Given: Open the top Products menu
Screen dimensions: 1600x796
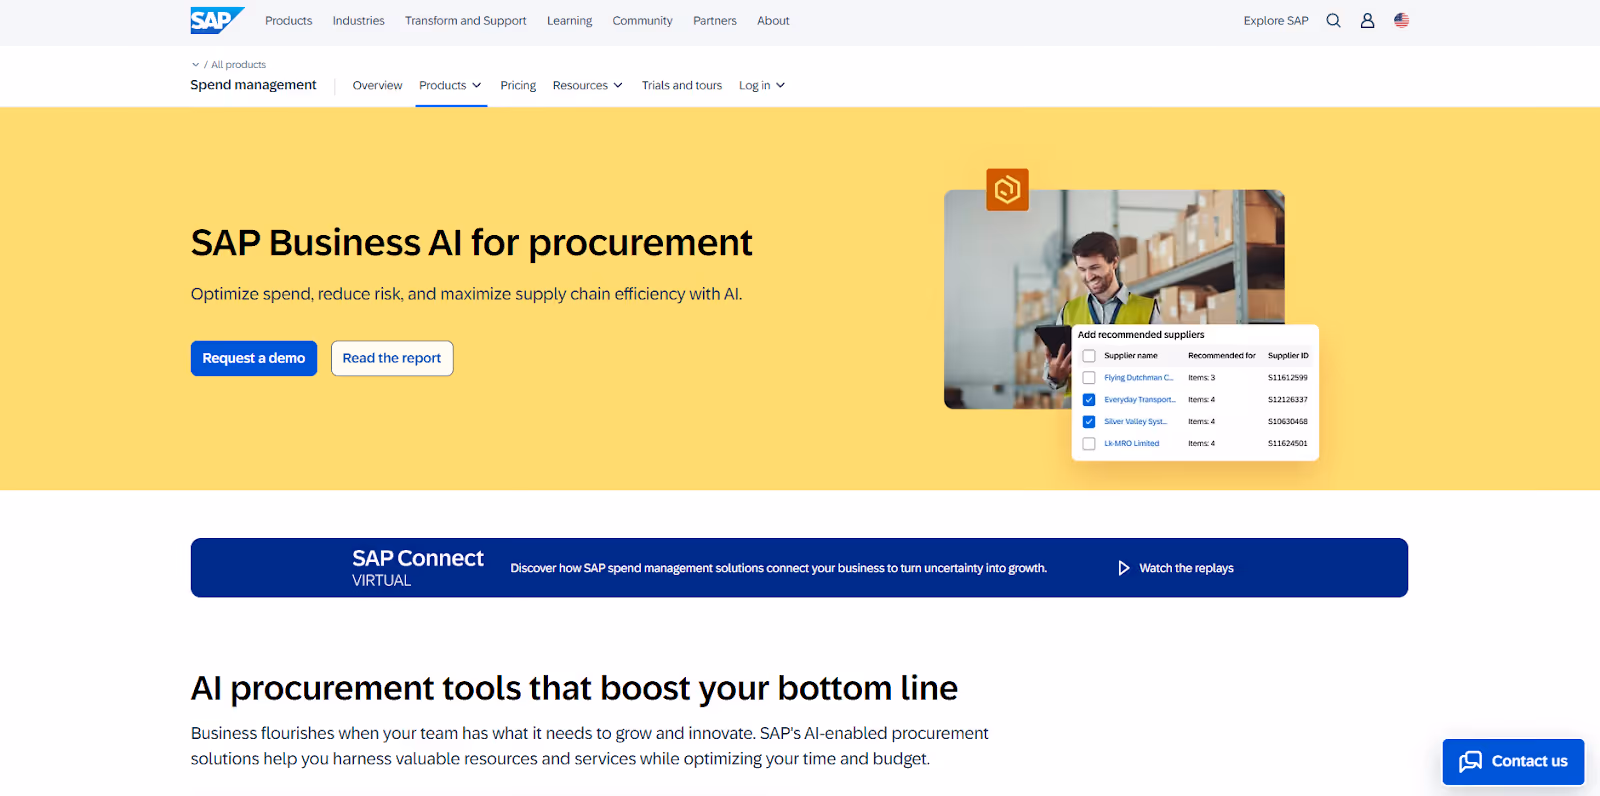Looking at the screenshot, I should [288, 20].
